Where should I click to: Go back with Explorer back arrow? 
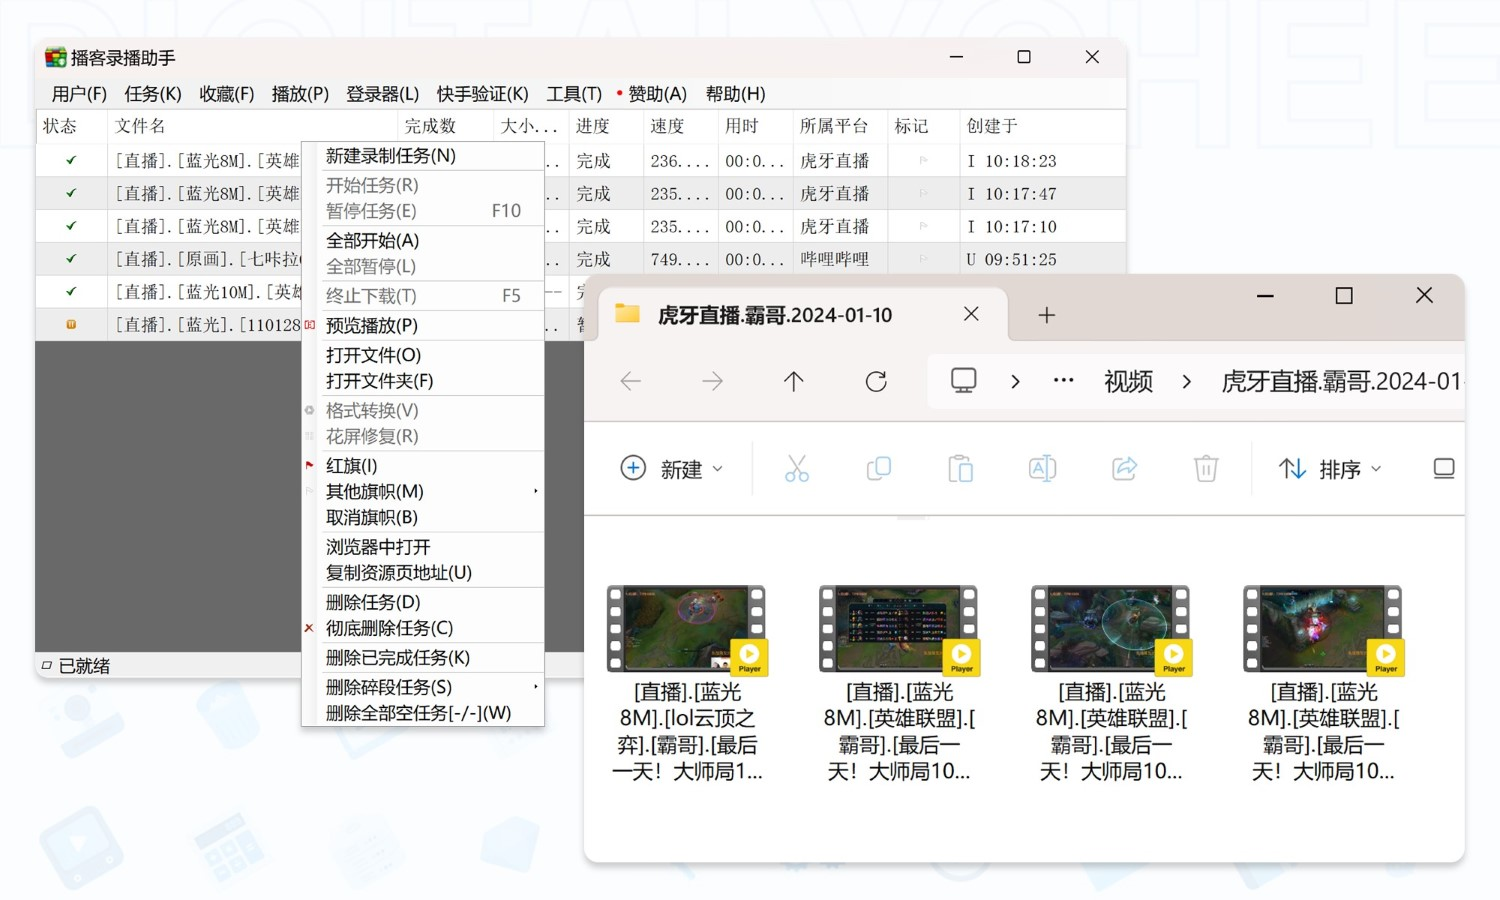coord(631,381)
